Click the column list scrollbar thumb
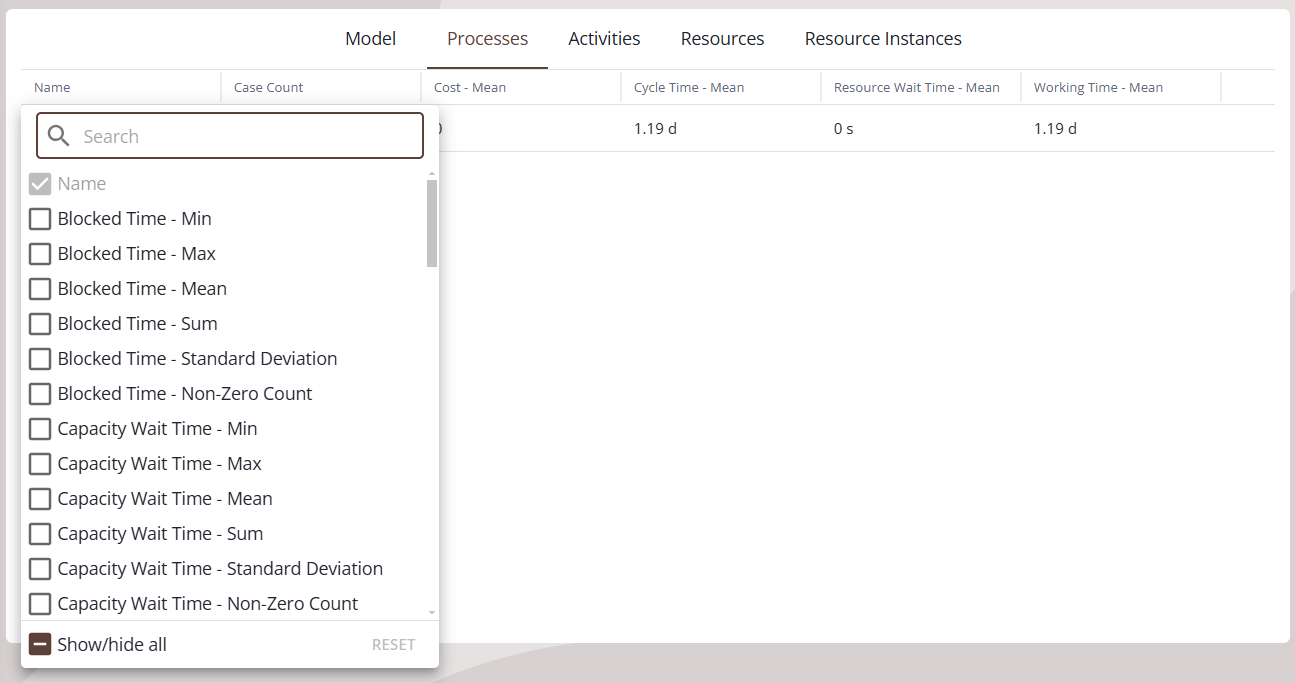 click(x=432, y=224)
